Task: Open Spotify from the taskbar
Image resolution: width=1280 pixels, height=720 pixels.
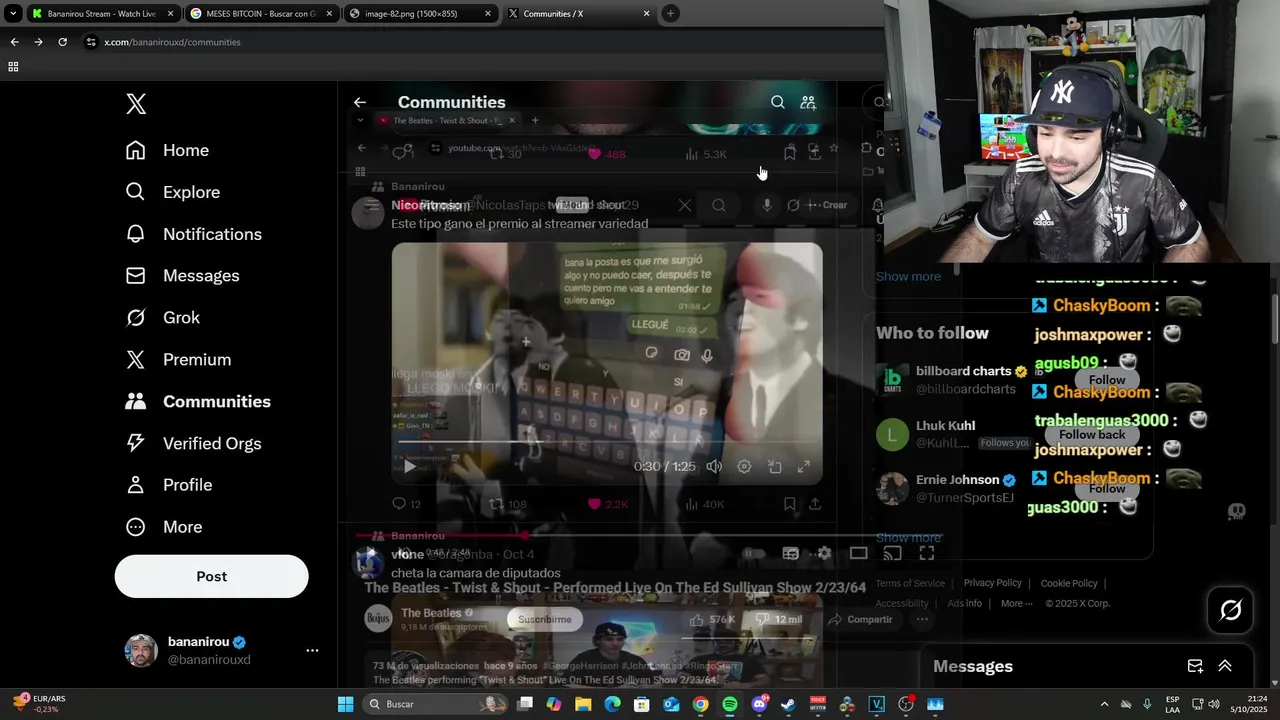Action: [730, 704]
